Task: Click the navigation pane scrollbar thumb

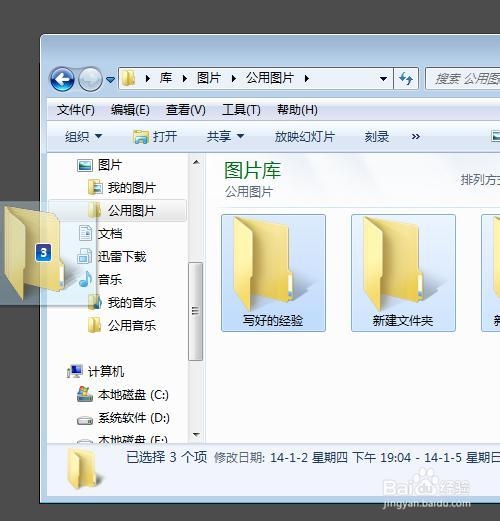Action: pos(196,311)
